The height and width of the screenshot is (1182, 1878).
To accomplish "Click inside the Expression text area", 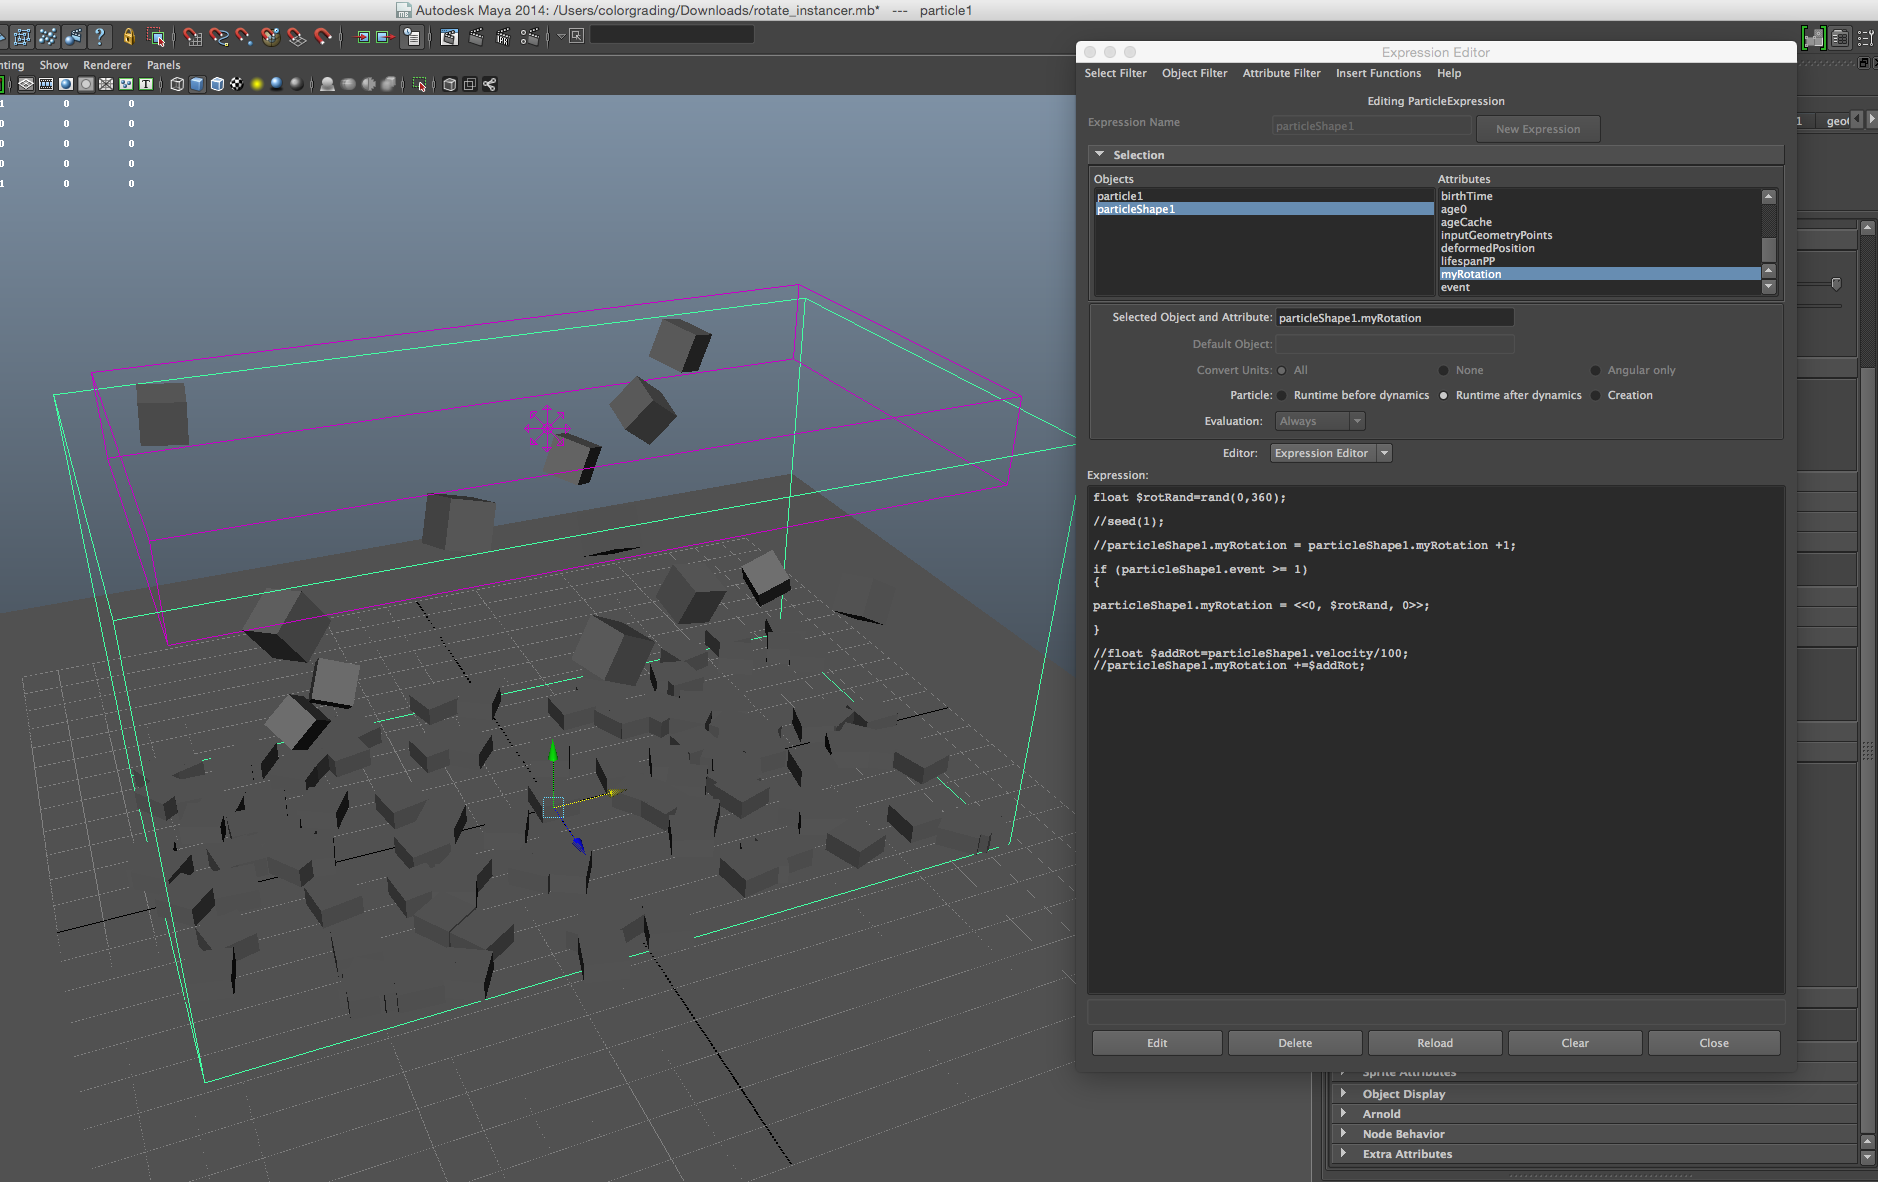I will click(x=1436, y=740).
